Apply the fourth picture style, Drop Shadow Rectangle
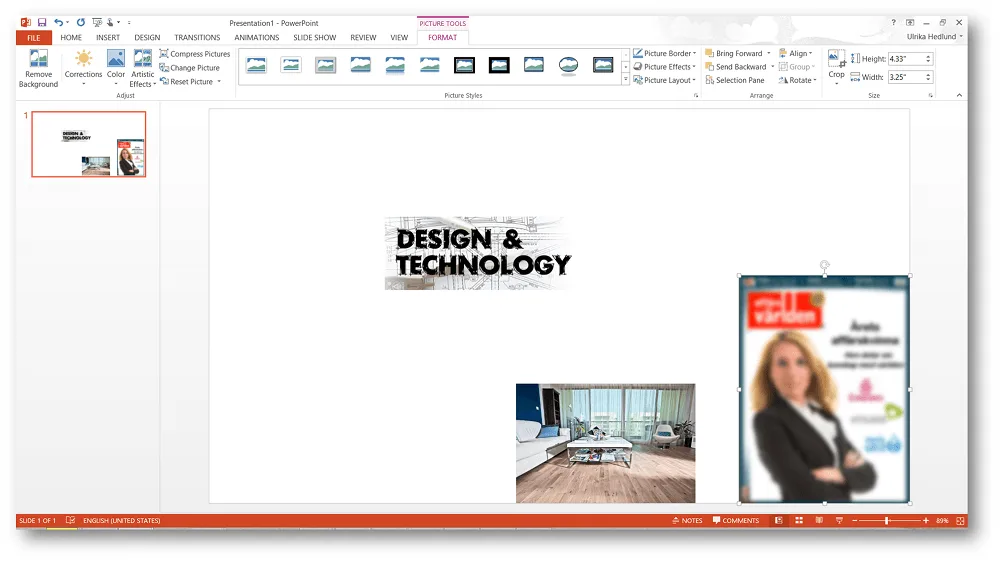 coord(360,65)
